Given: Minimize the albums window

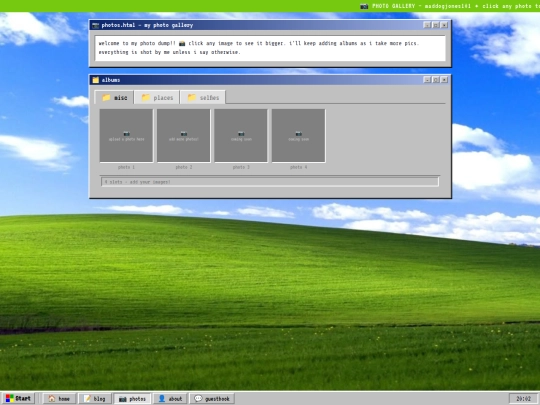Looking at the screenshot, I should point(427,80).
